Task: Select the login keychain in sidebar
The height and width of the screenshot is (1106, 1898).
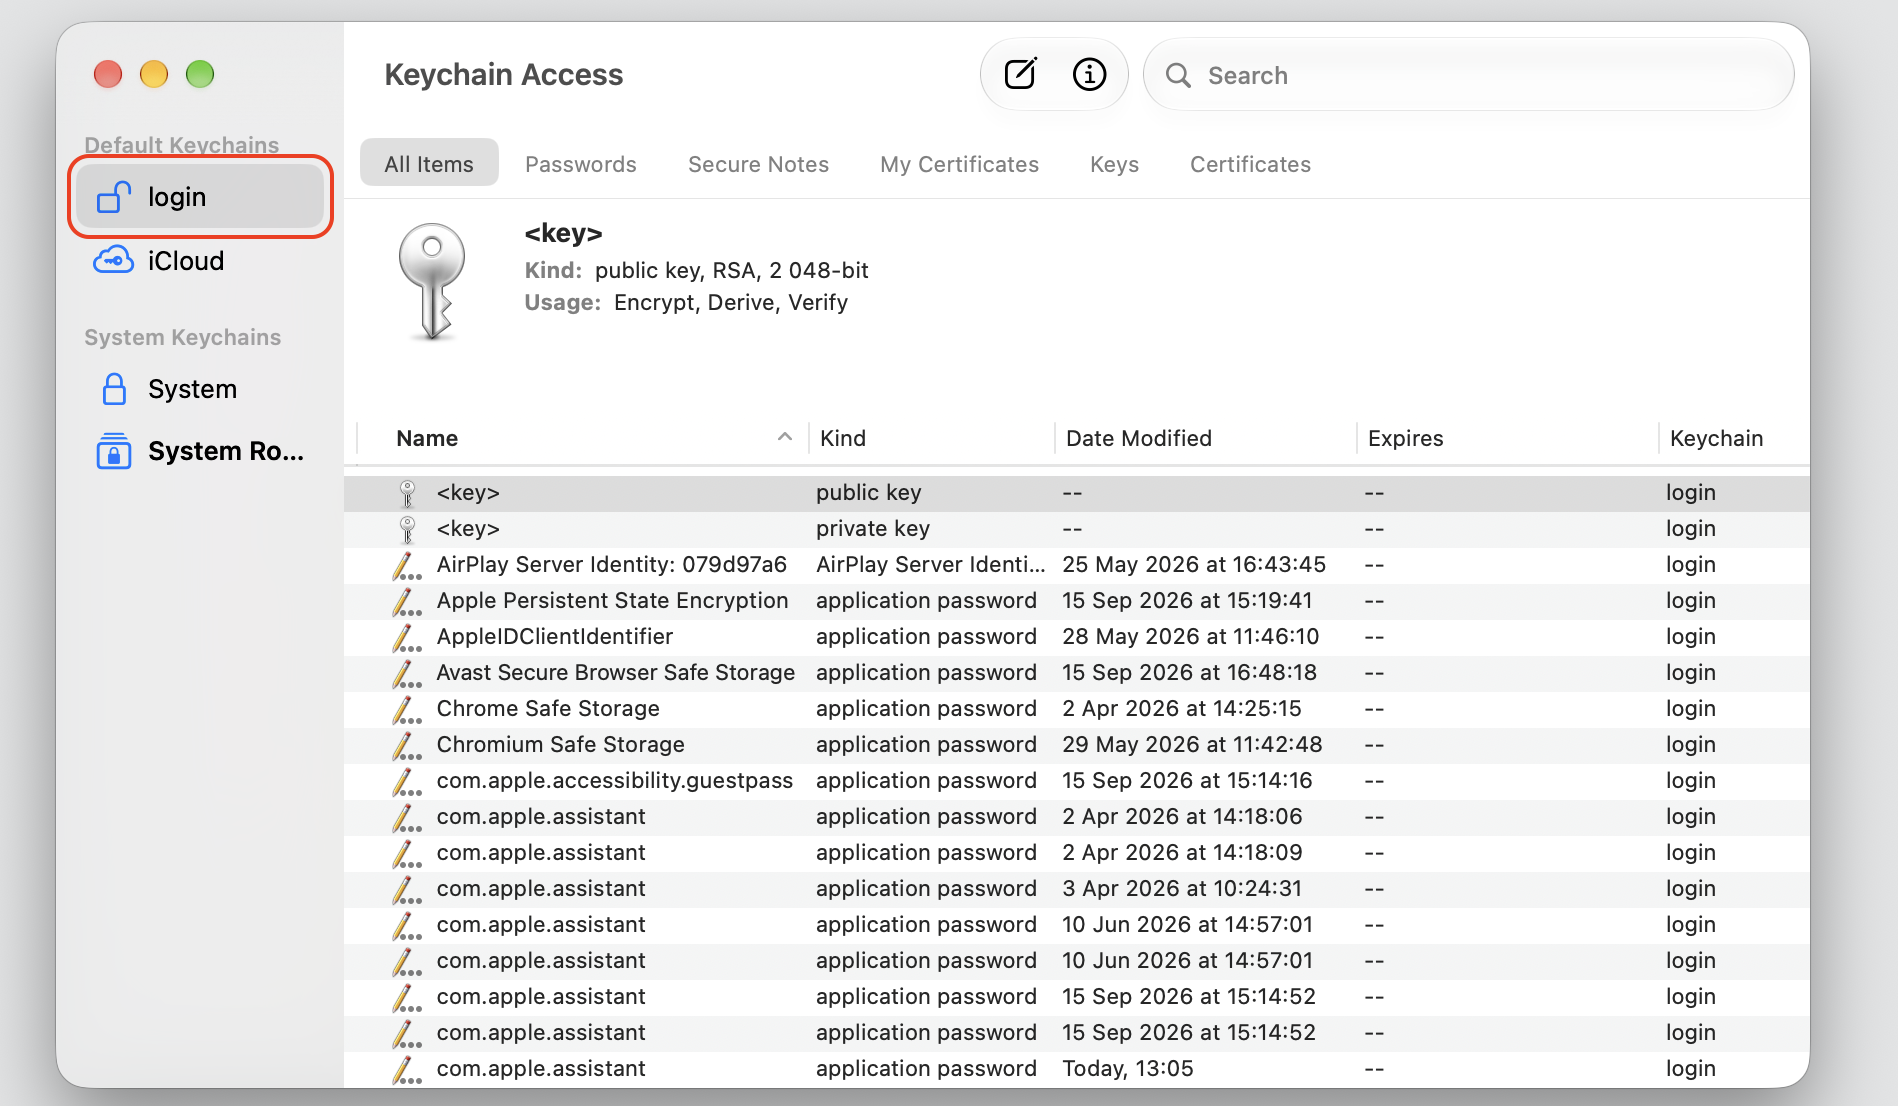Action: point(200,197)
